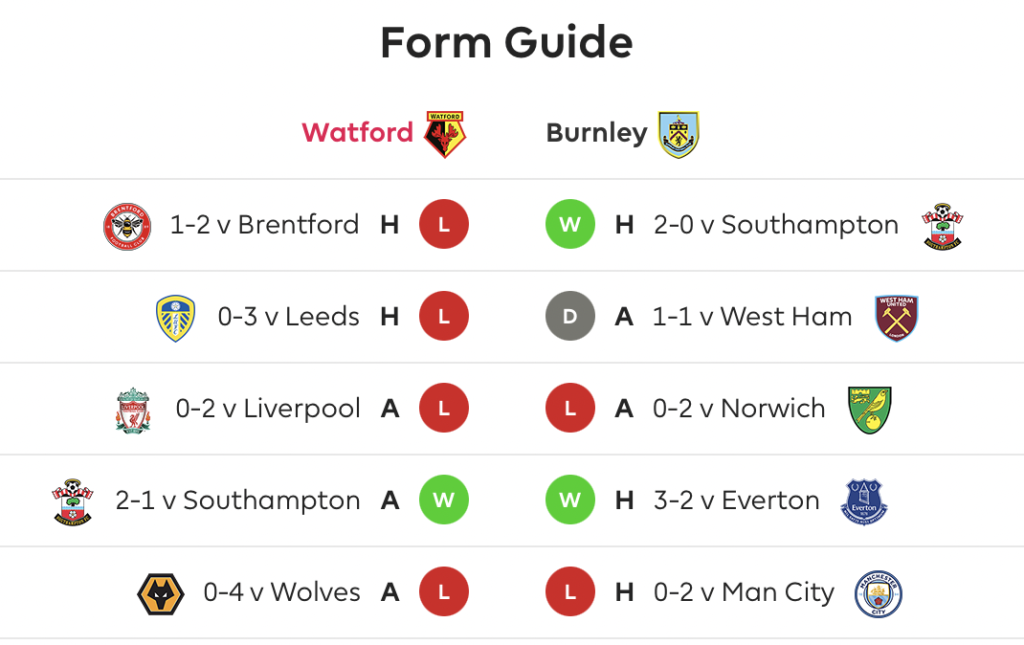Click red L badge beside Norwich result
Viewport: 1024px width, 645px height.
pos(570,408)
